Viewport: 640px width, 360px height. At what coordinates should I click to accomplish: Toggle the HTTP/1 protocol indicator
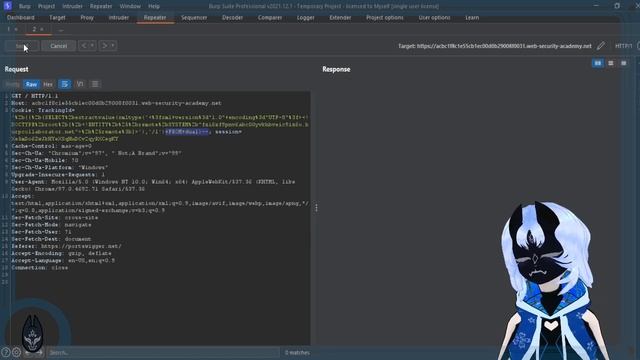(x=623, y=46)
